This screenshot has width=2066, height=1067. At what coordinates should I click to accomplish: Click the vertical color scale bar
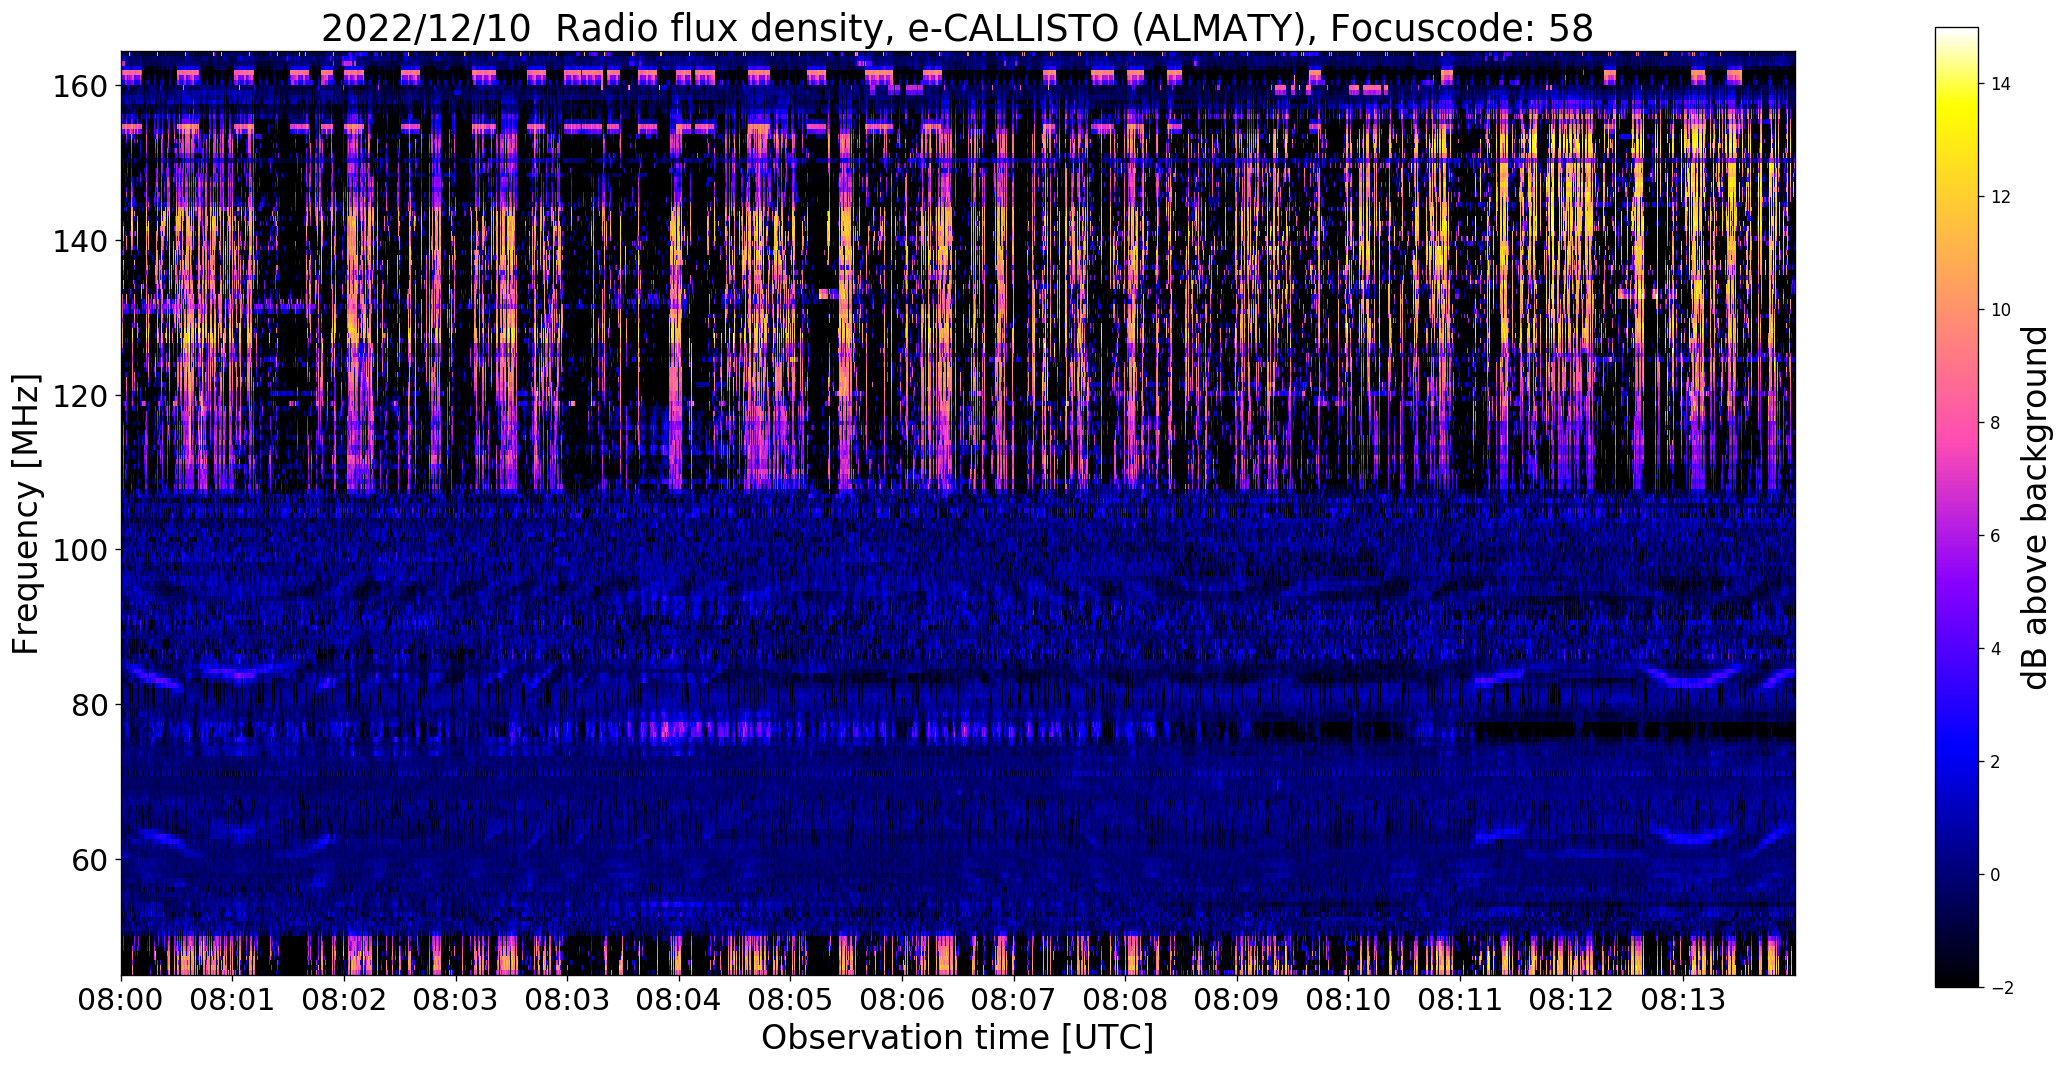[x=1957, y=507]
